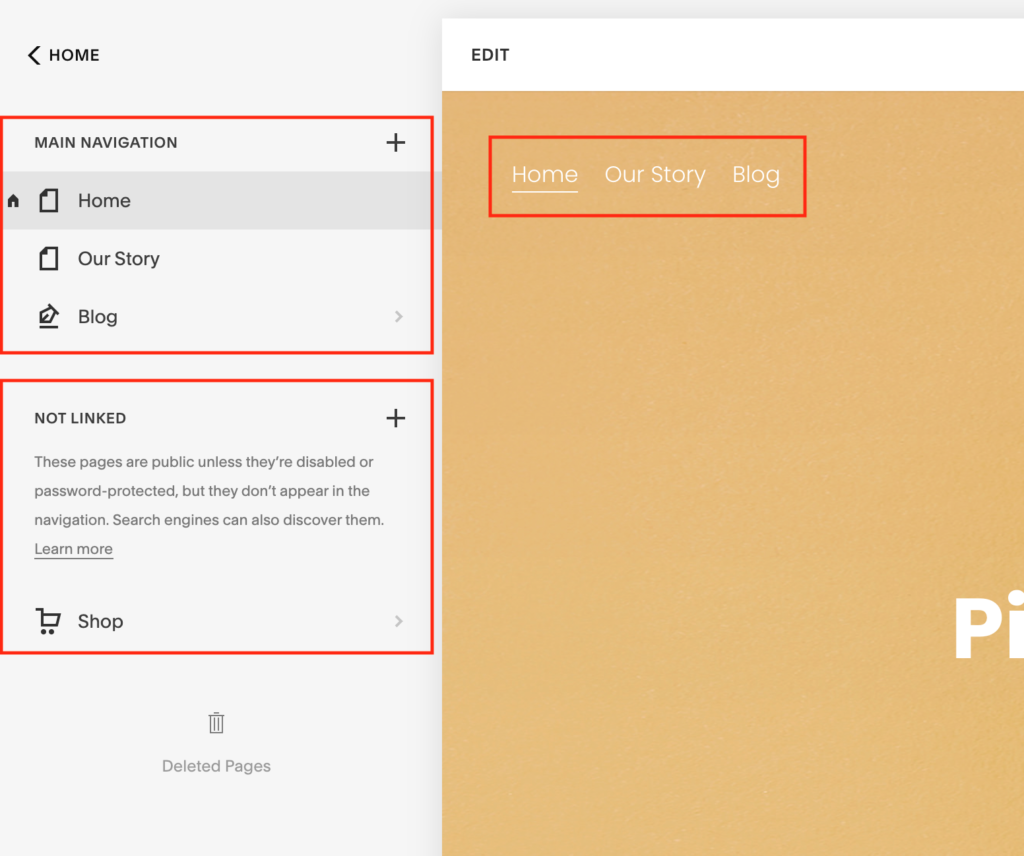
Task: Click the HOME back label
Action: [x=74, y=55]
